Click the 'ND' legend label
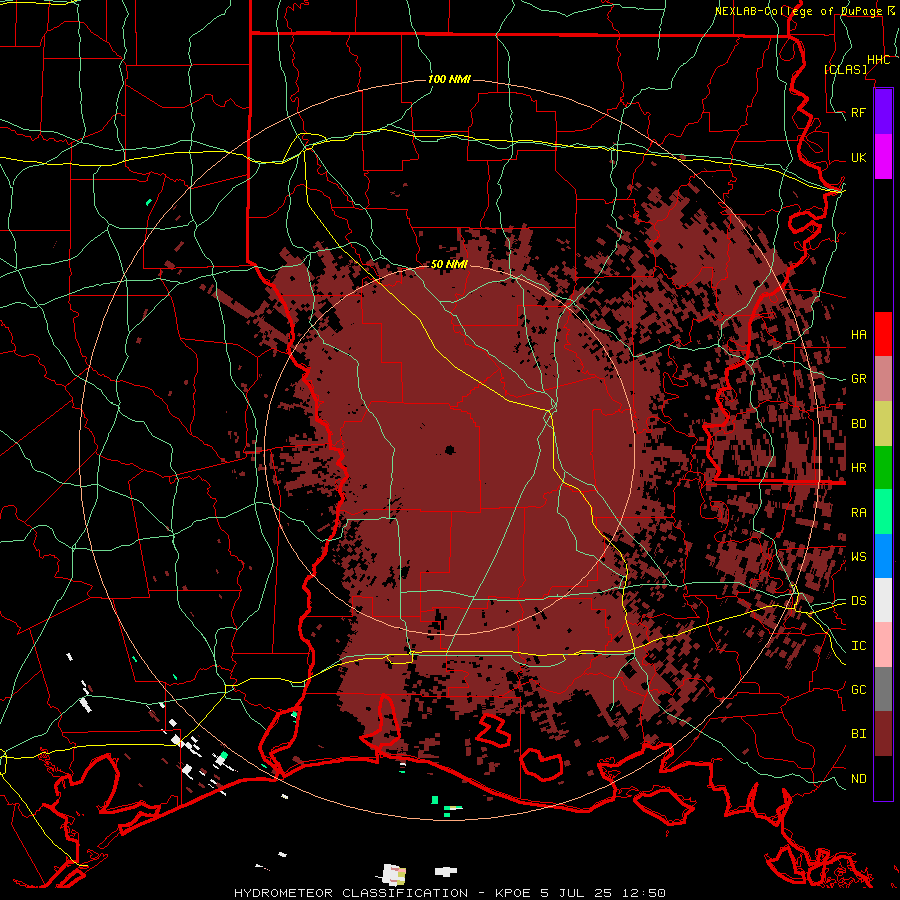Viewport: 900px width, 900px height. pos(858,779)
